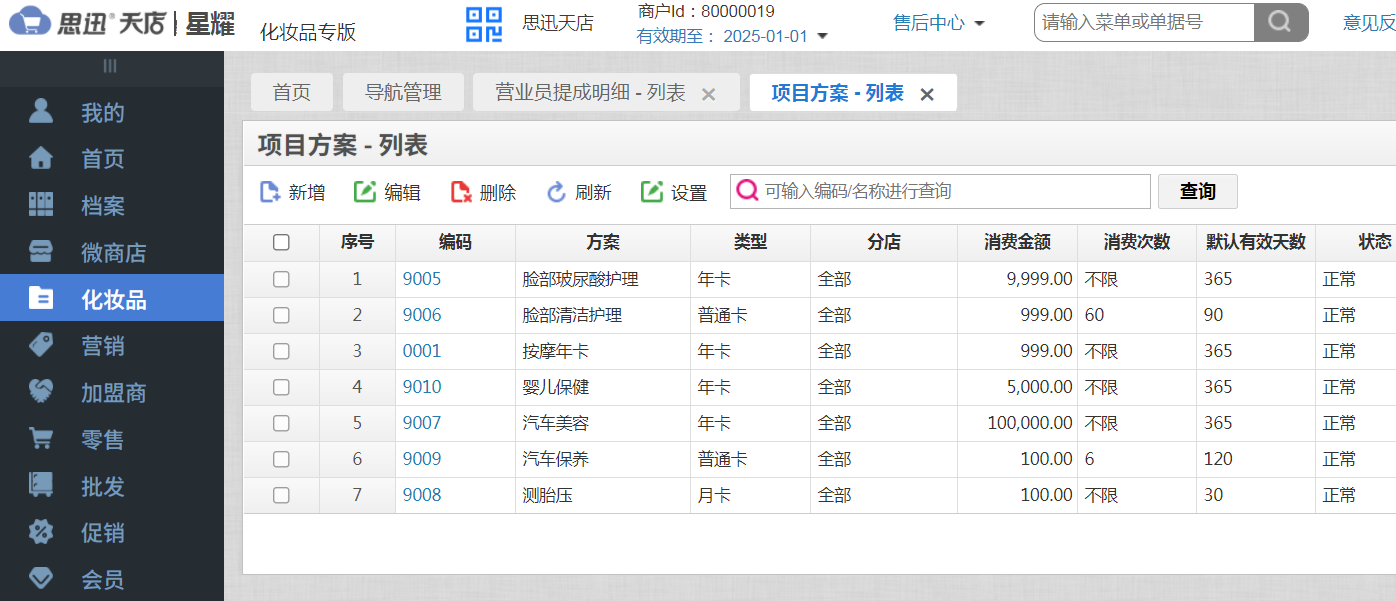Click the 查询 query button

pyautogui.click(x=1197, y=191)
